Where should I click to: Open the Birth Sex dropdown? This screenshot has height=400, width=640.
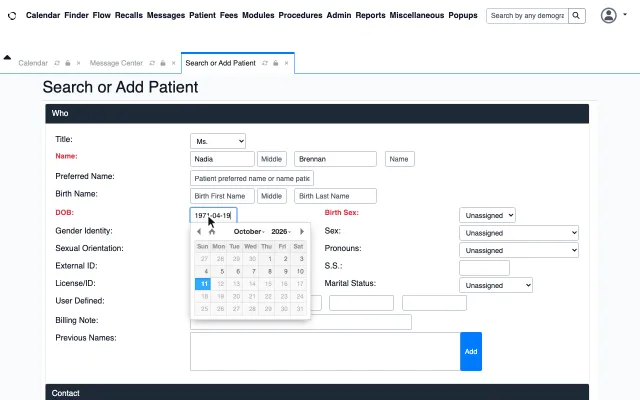[x=487, y=215]
